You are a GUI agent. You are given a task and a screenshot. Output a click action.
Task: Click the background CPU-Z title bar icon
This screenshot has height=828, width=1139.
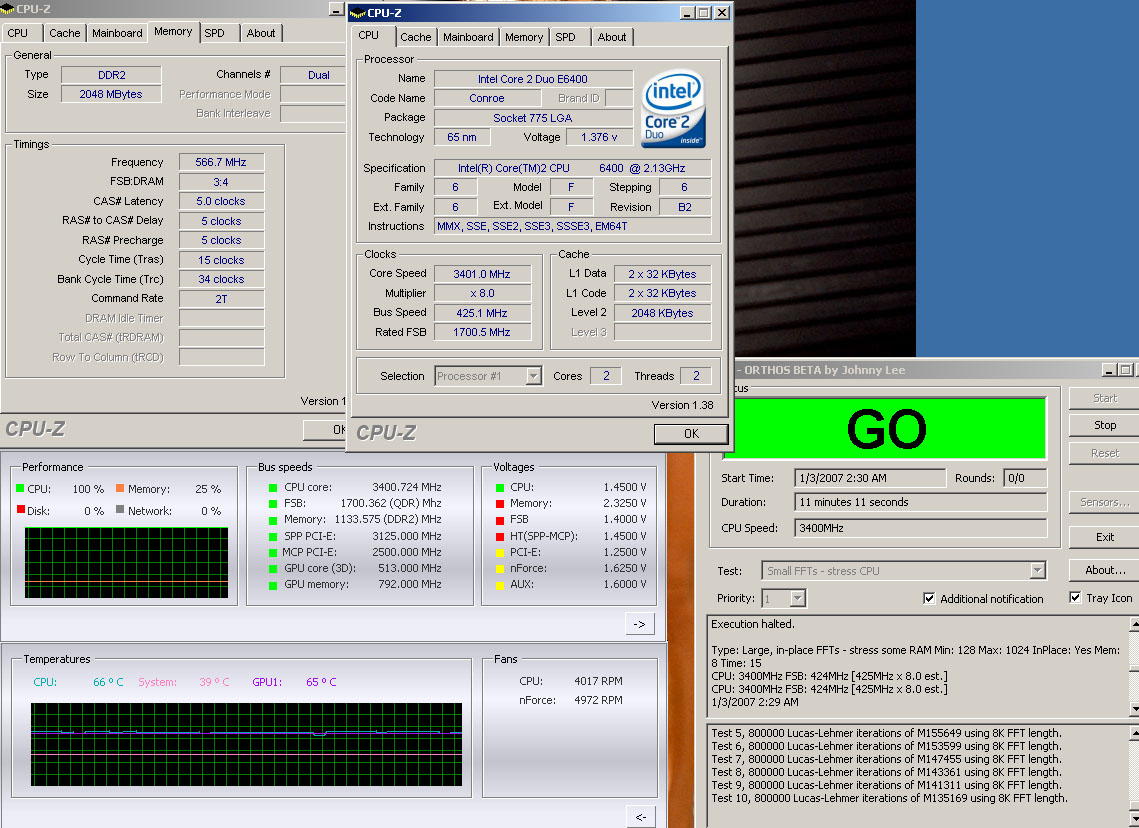pos(7,9)
